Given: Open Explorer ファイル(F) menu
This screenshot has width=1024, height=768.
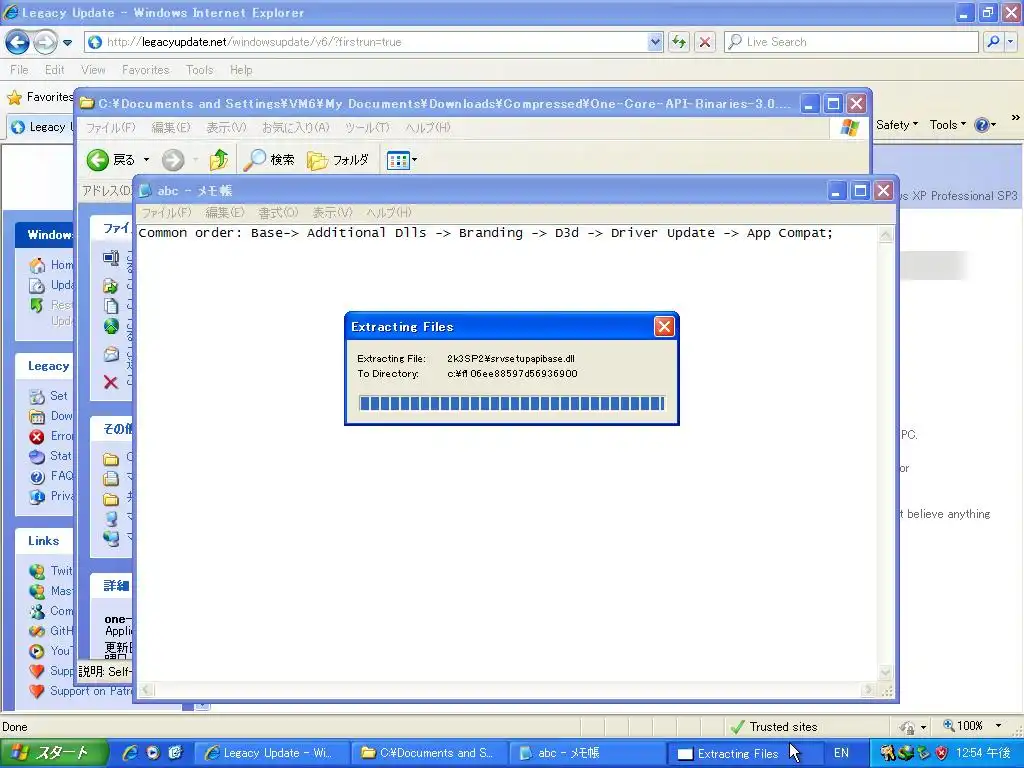Looking at the screenshot, I should [111, 127].
